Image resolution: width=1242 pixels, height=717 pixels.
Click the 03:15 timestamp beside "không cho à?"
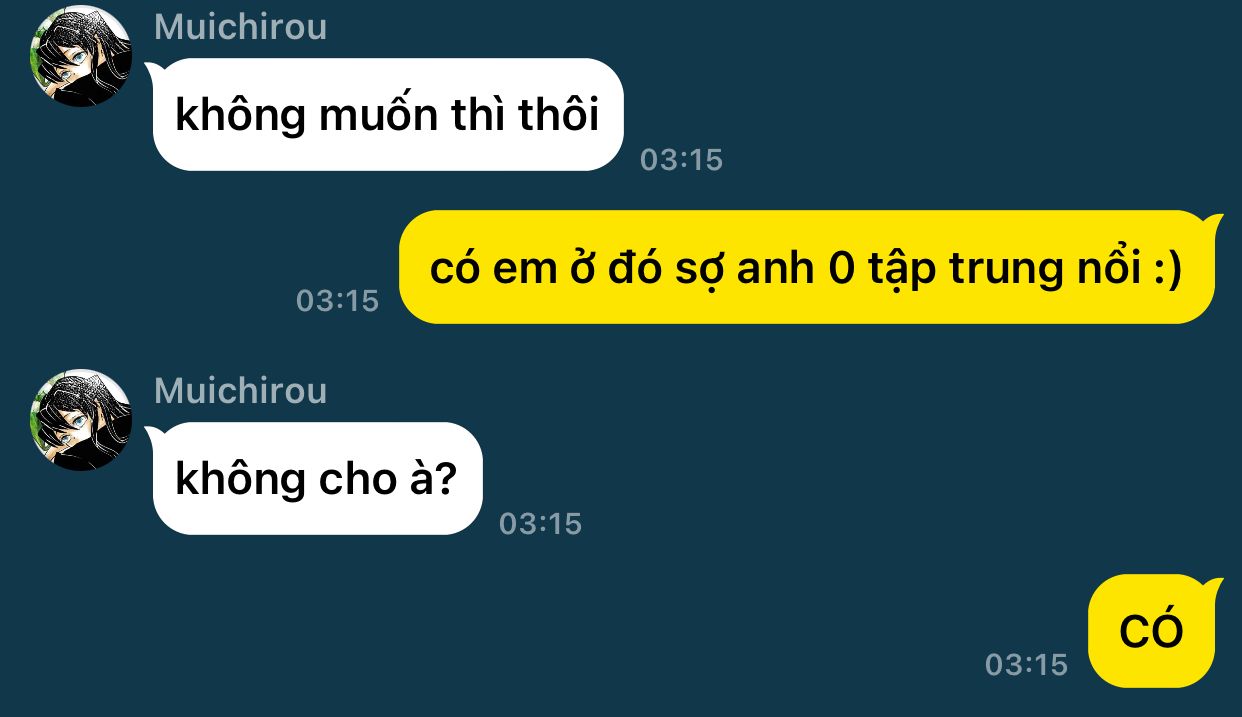[x=540, y=524]
